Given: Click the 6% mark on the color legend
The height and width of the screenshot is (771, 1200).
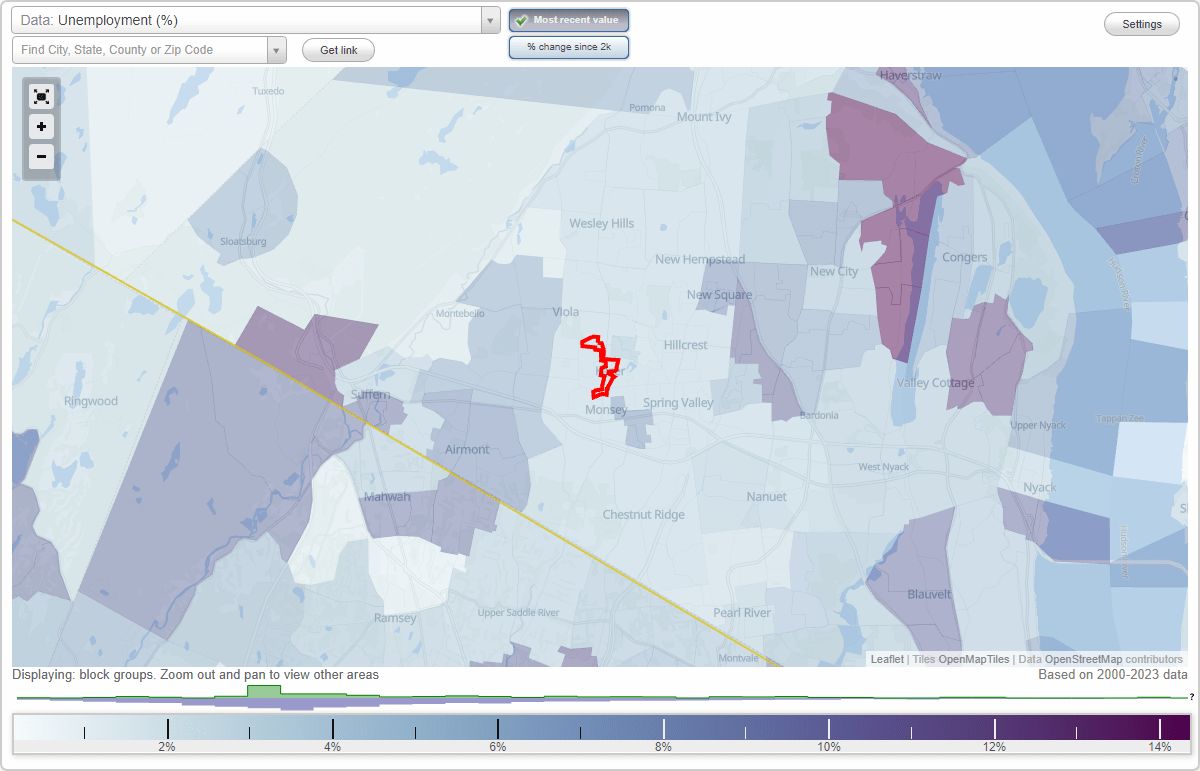Looking at the screenshot, I should click(497, 730).
